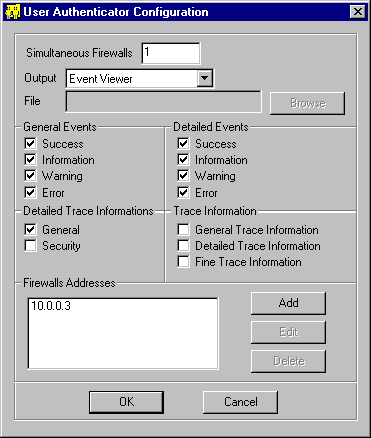Uncheck General Events Information checkbox

[30, 160]
